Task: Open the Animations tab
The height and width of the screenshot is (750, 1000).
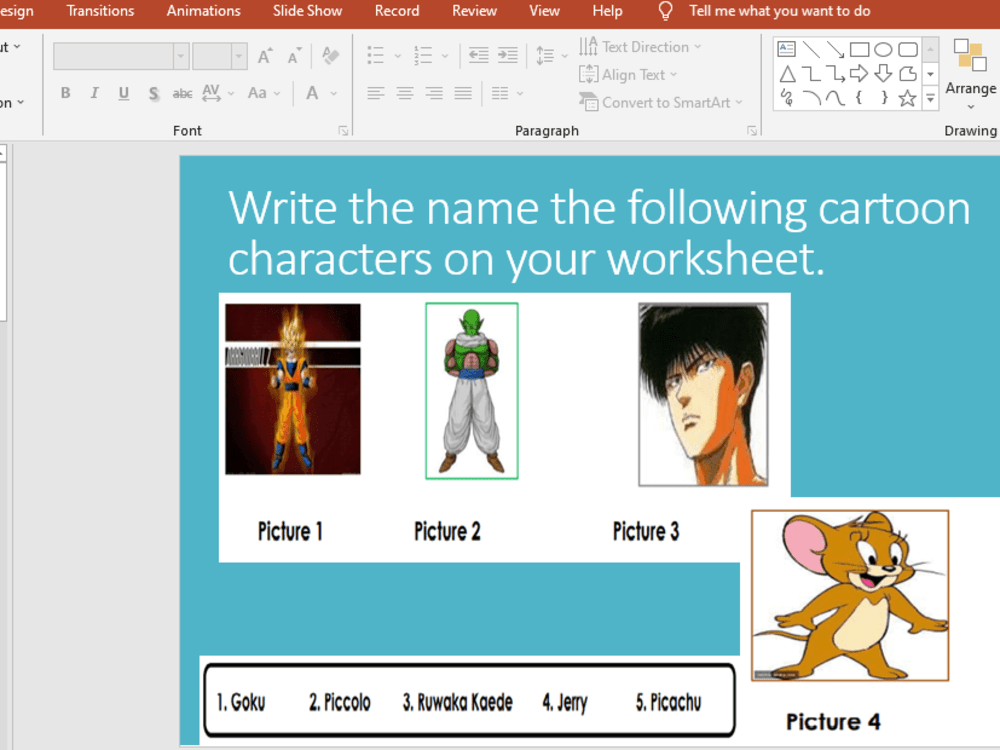Action: click(203, 11)
